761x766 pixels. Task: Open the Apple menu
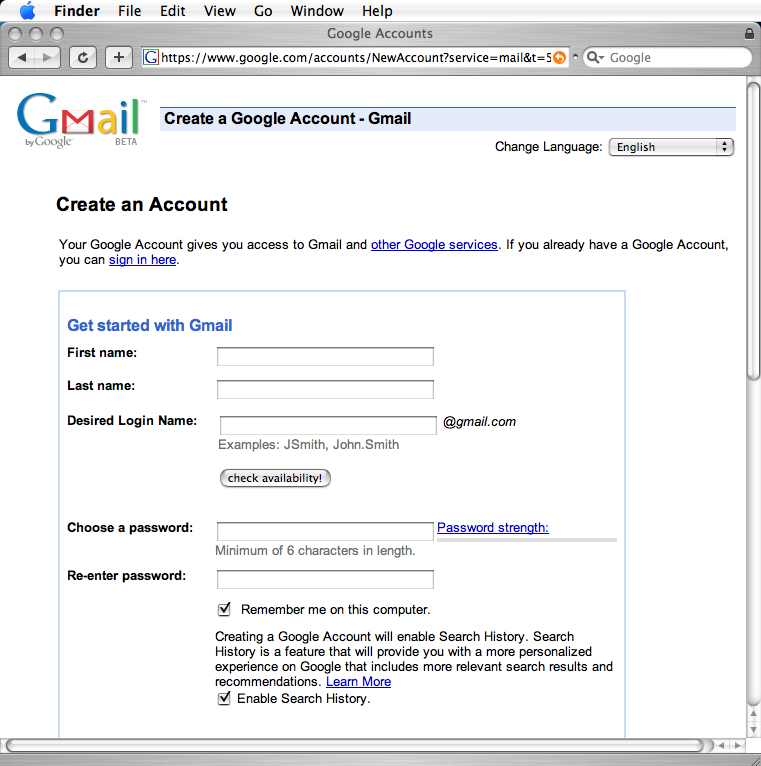[x=28, y=10]
